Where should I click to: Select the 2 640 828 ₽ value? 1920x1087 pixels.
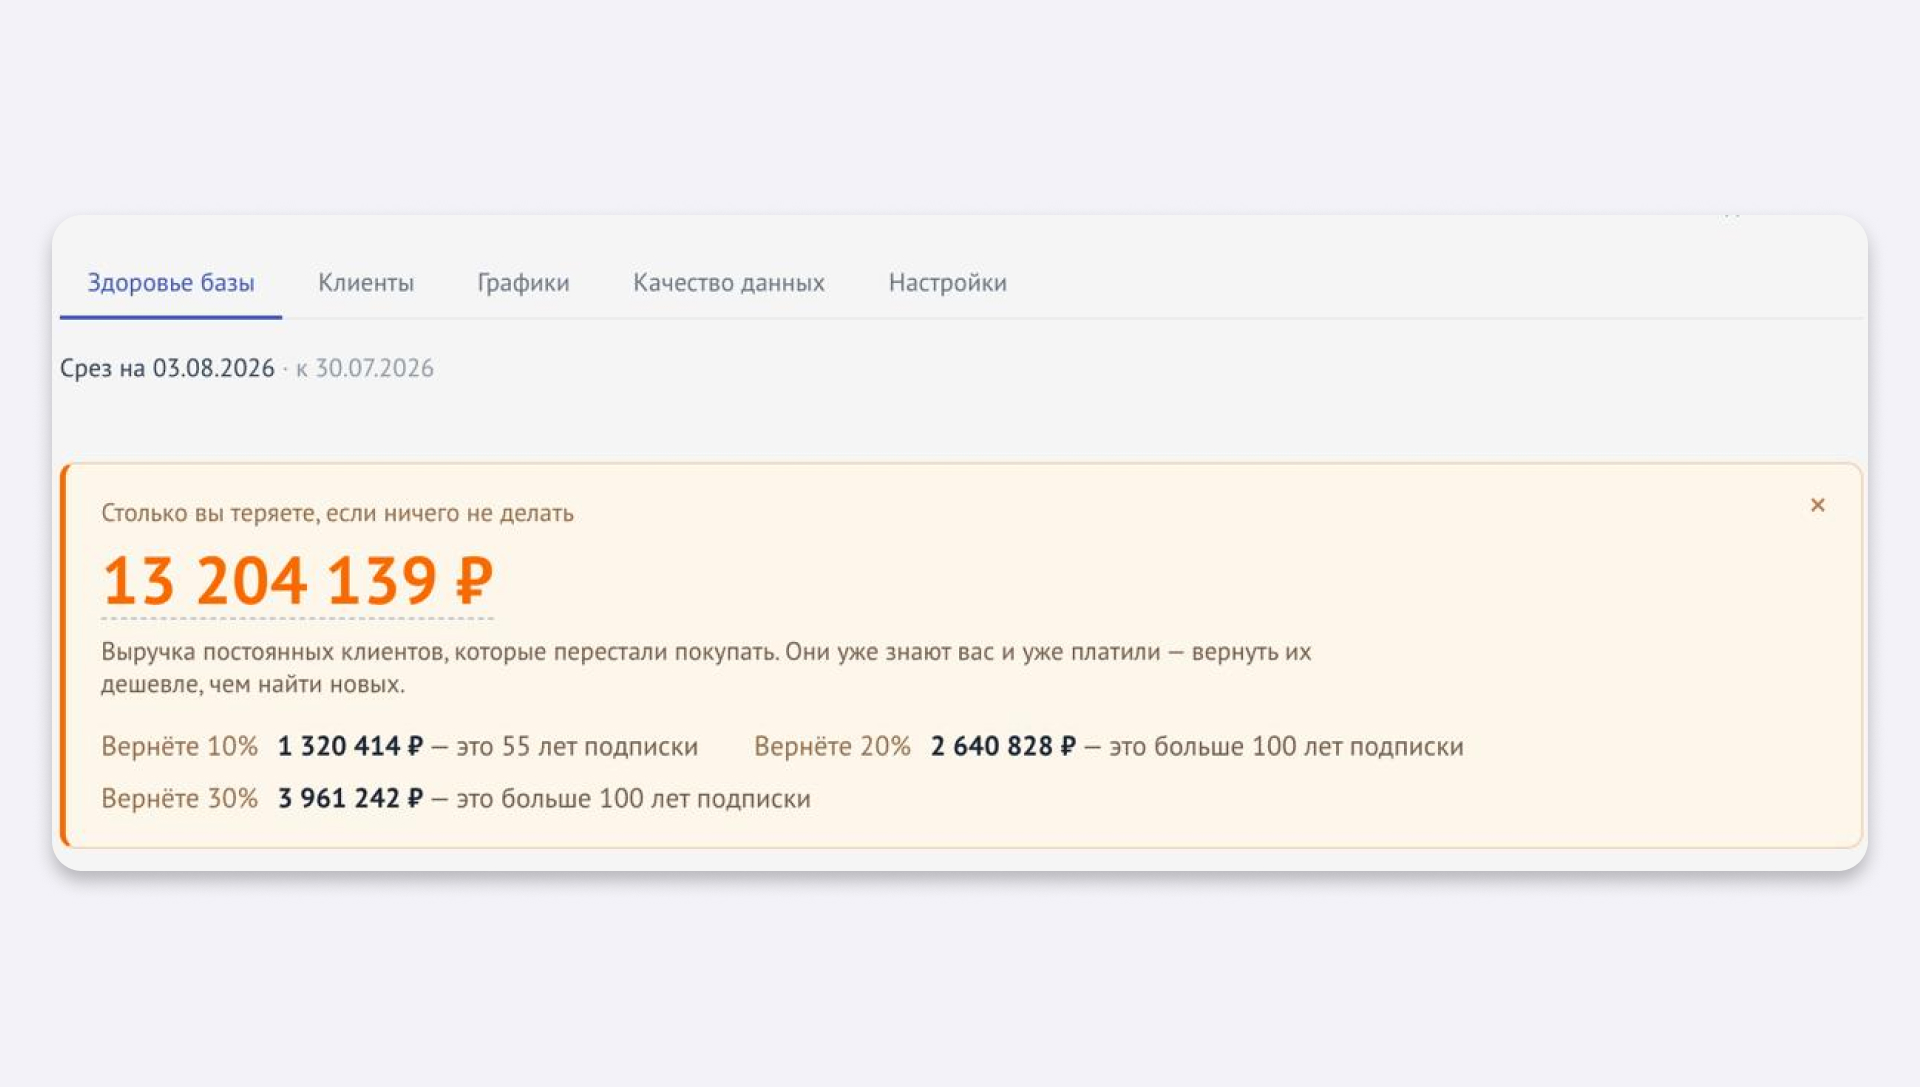1003,746
